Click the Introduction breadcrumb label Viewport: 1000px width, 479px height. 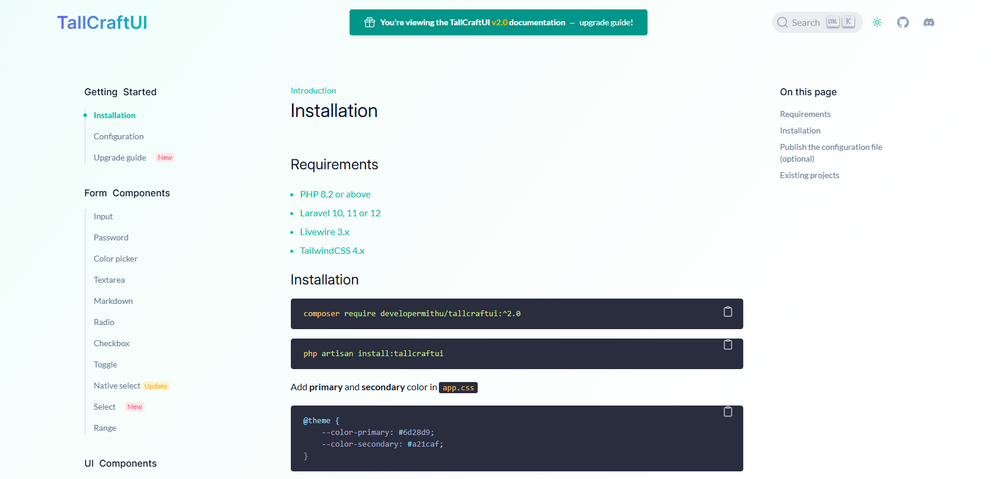(313, 91)
